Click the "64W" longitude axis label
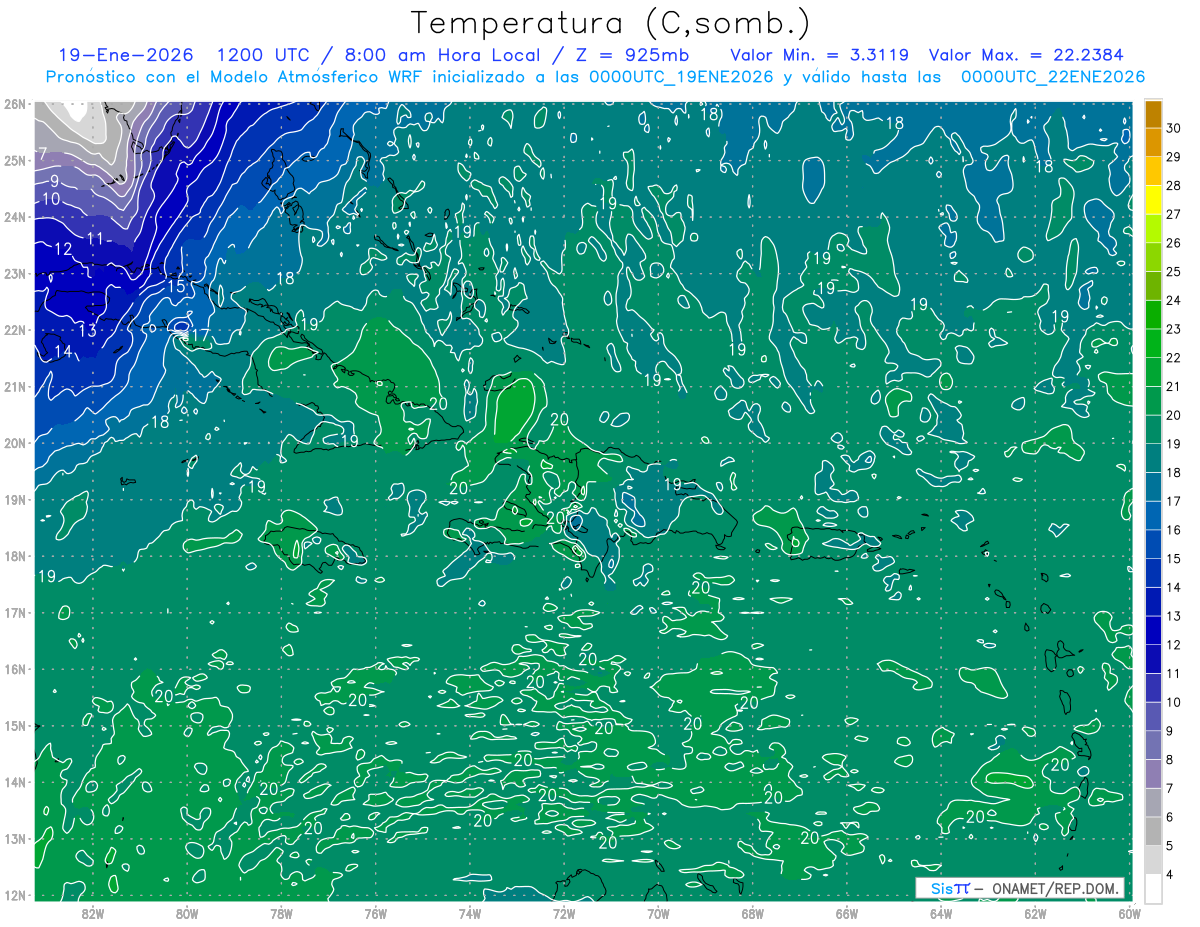The width and height of the screenshot is (1200, 927). tap(941, 913)
